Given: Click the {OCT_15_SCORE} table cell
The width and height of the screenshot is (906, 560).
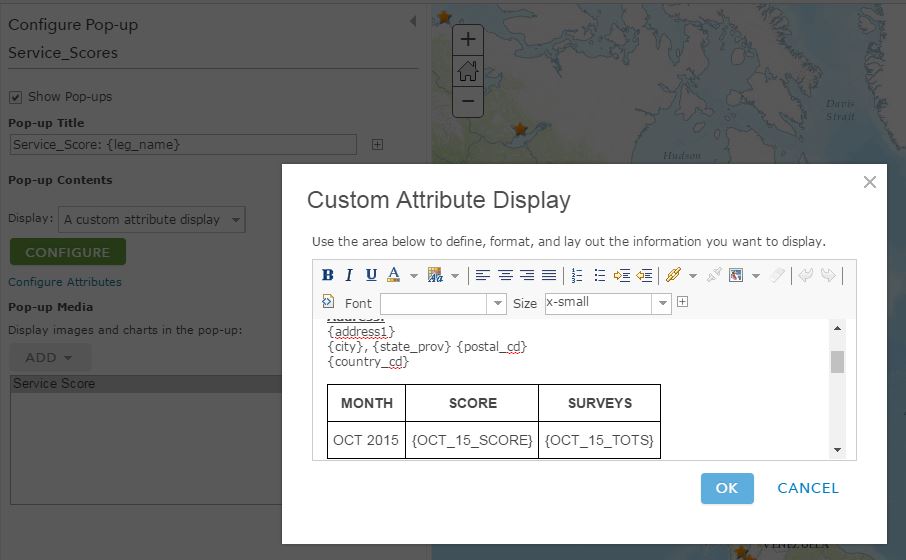Looking at the screenshot, I should point(472,440).
